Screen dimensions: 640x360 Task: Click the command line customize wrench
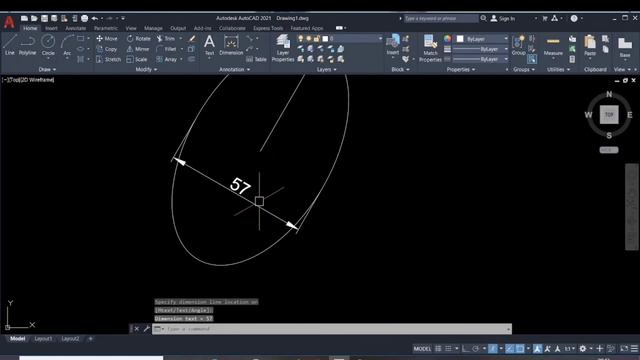coord(146,329)
